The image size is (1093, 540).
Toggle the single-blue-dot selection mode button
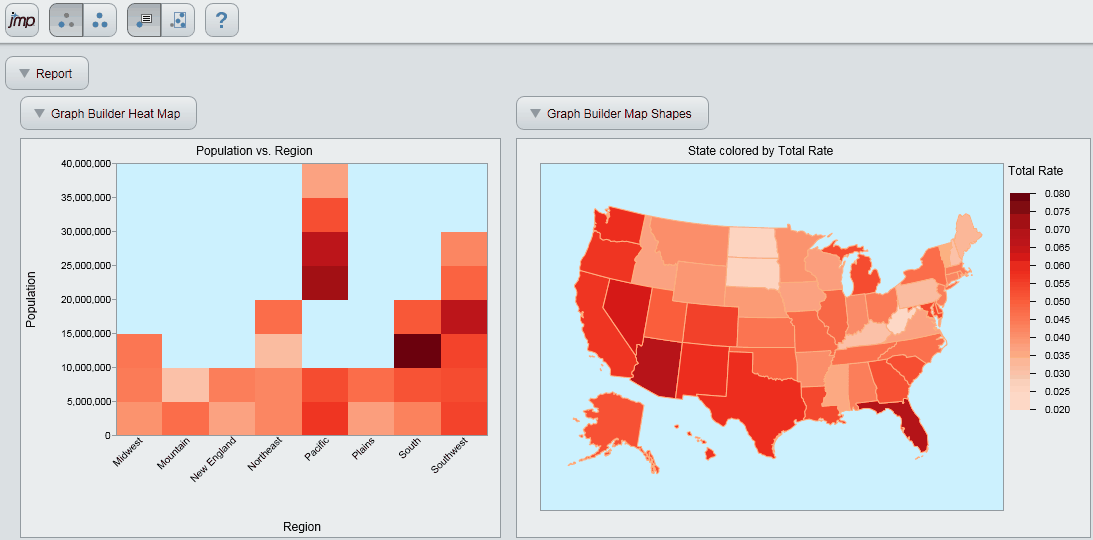pos(66,20)
